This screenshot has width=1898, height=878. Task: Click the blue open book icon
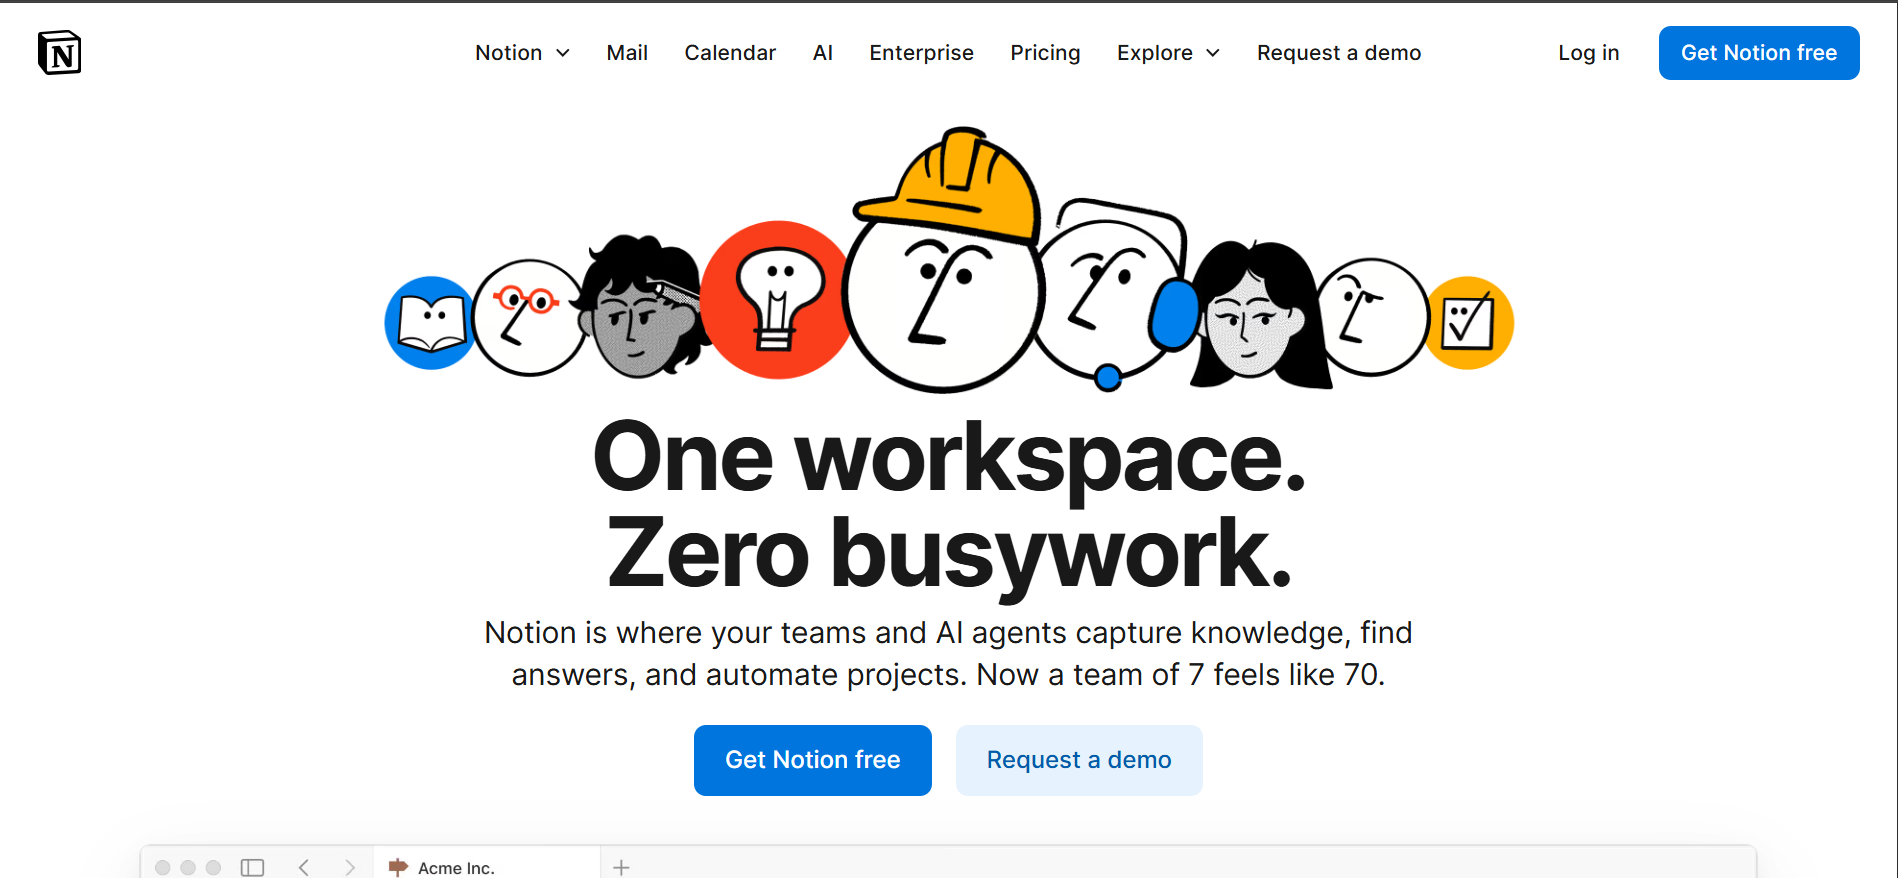coord(430,323)
